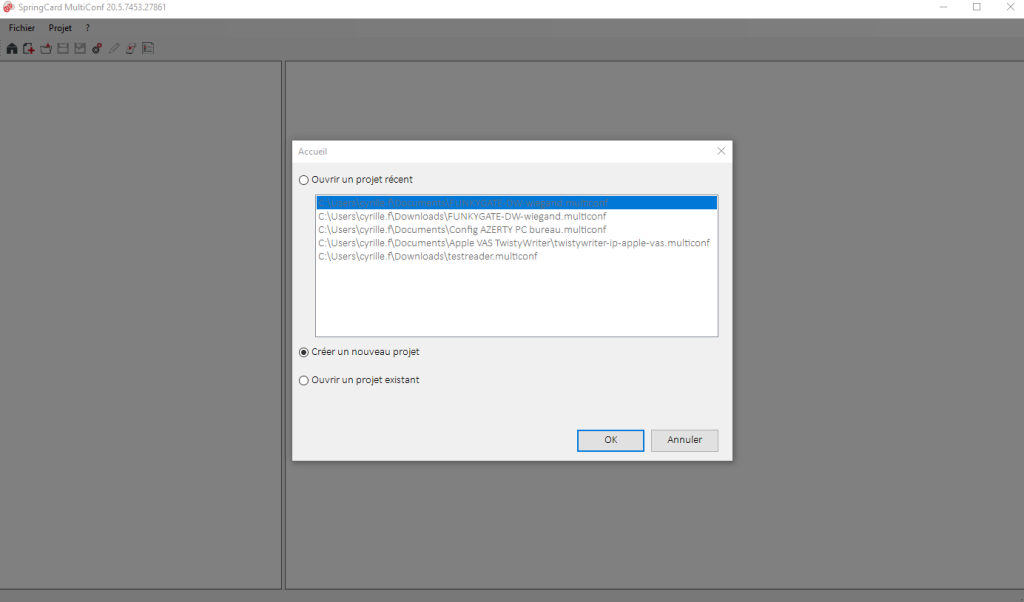Click the Annuler button
The image size is (1024, 602).
point(684,440)
